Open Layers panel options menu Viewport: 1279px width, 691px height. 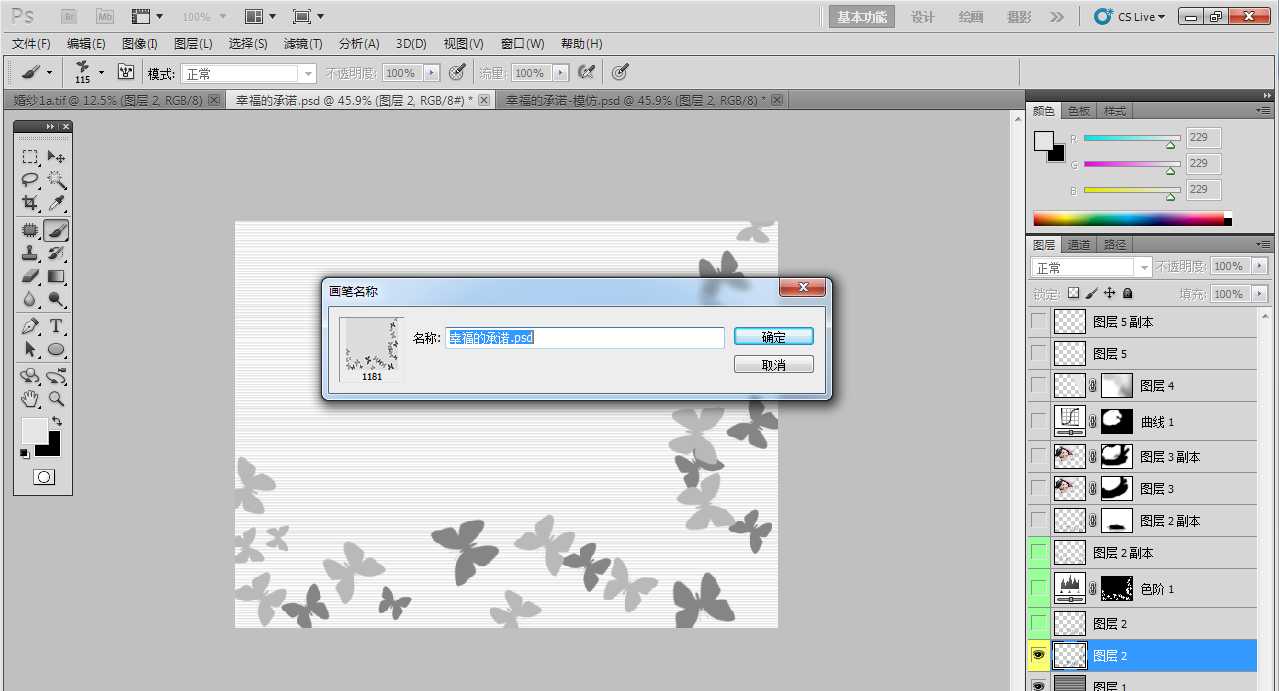pyautogui.click(x=1264, y=244)
